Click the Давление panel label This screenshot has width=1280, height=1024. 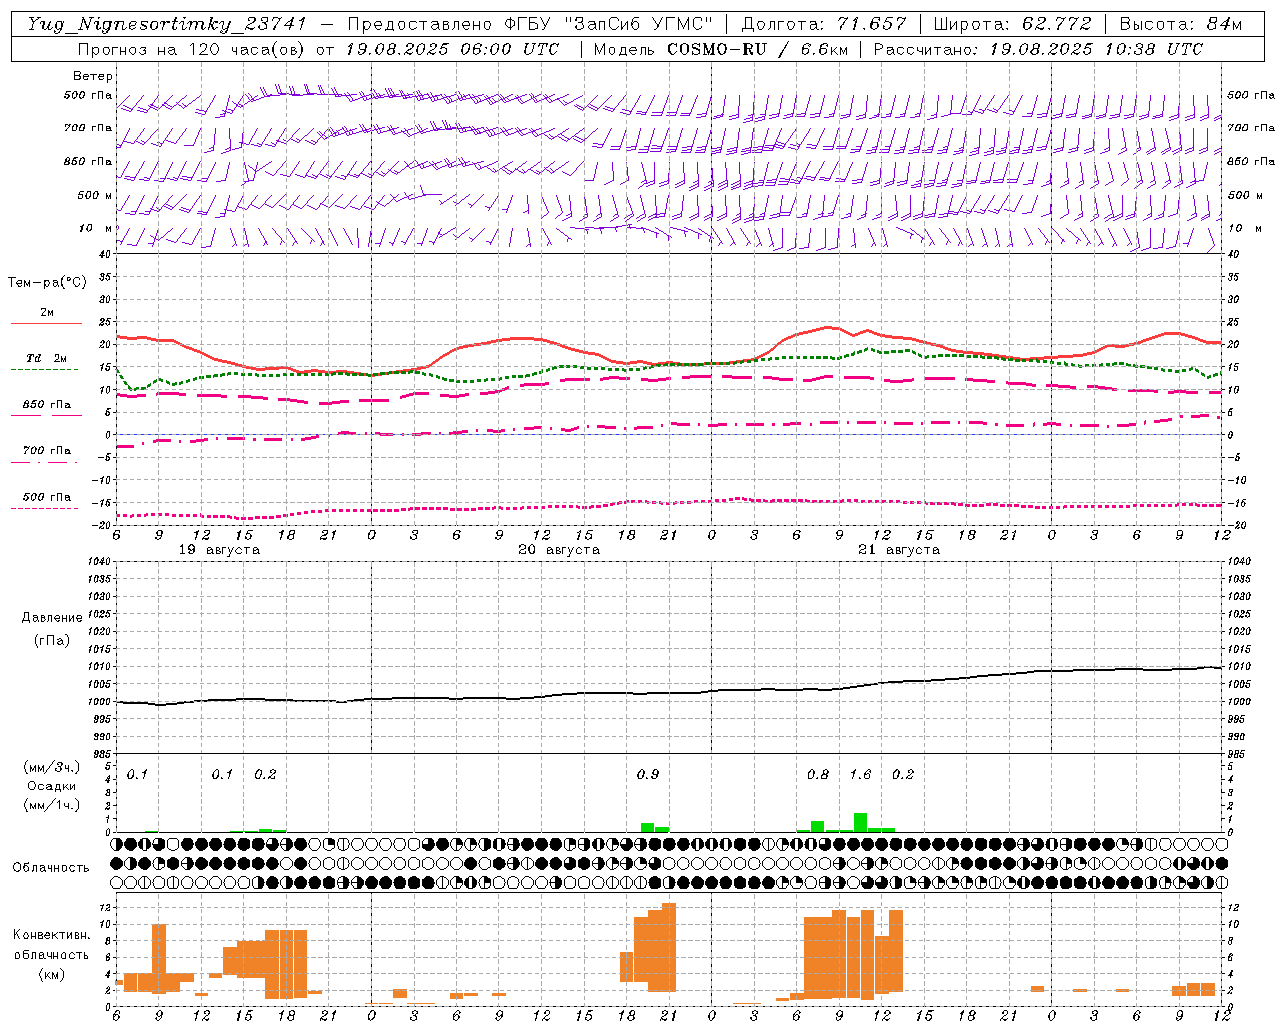(x=51, y=618)
